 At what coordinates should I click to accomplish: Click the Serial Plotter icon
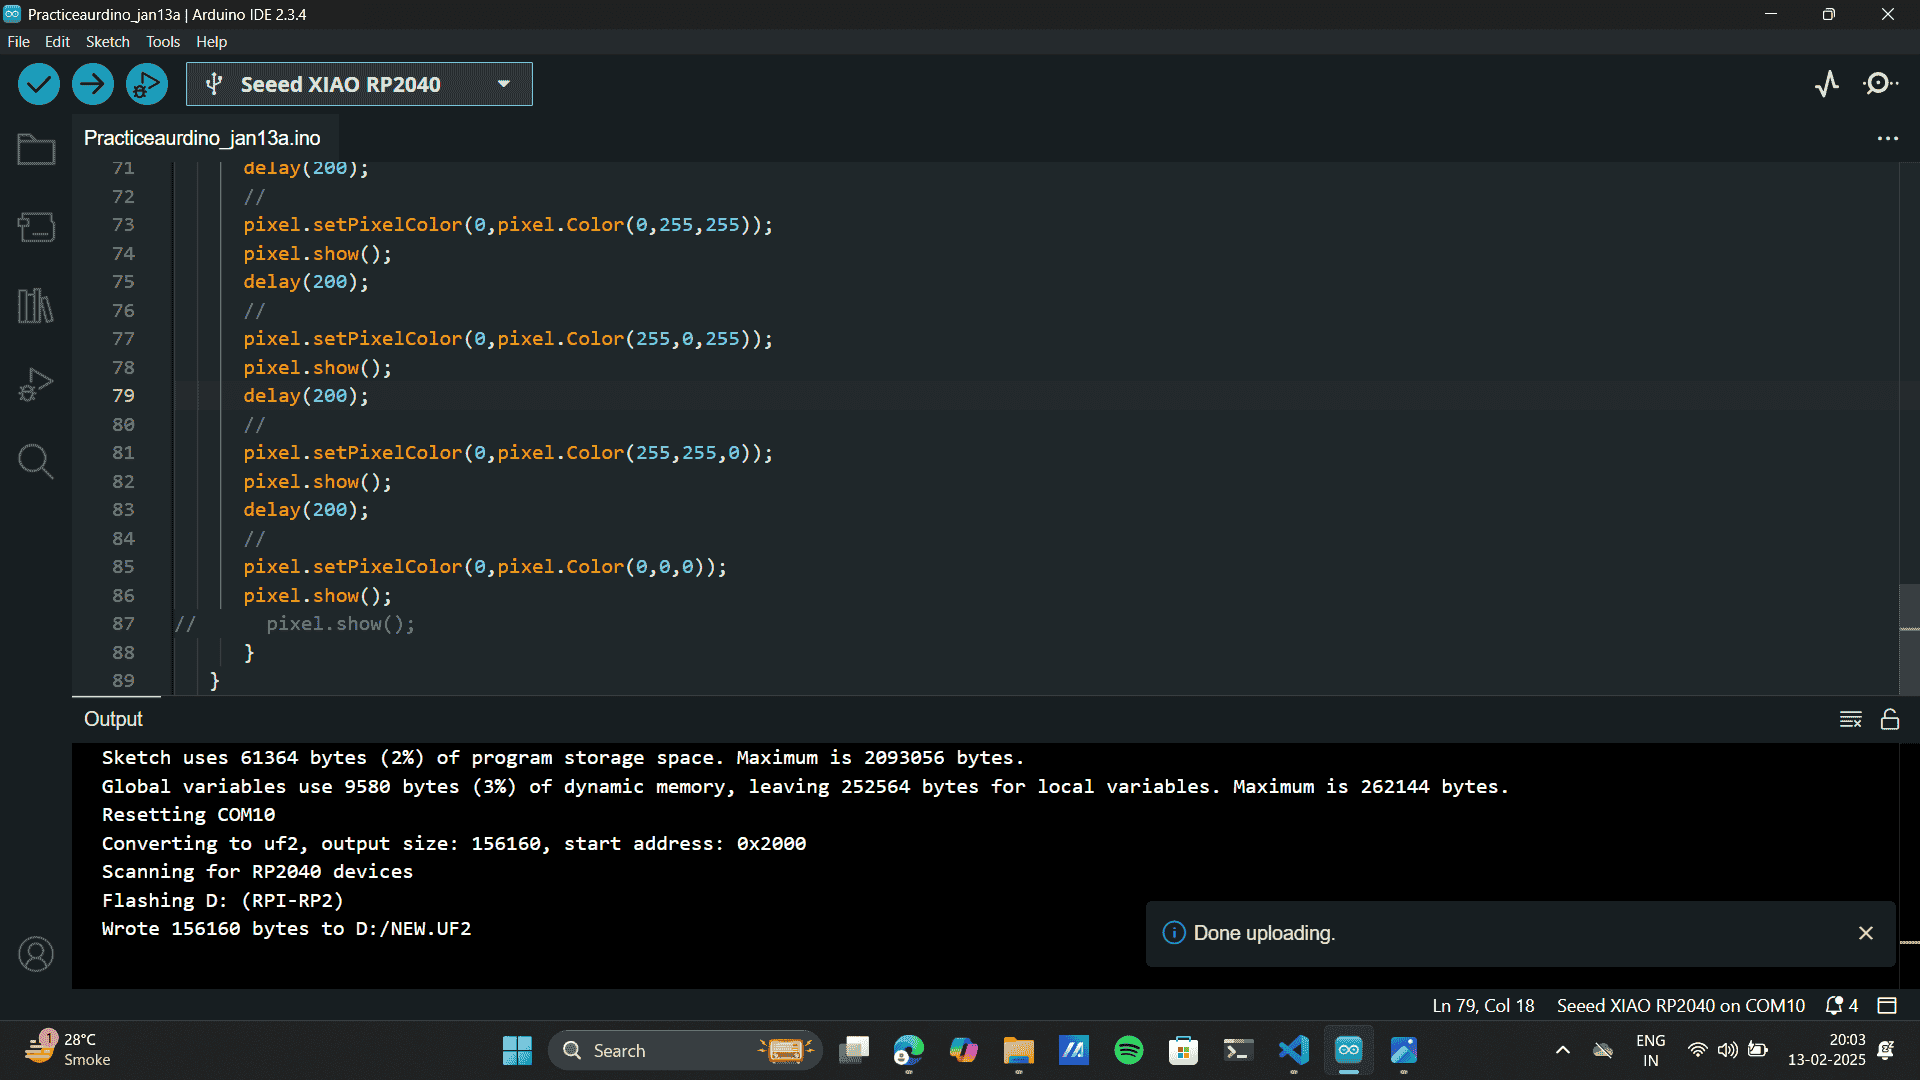(1826, 83)
